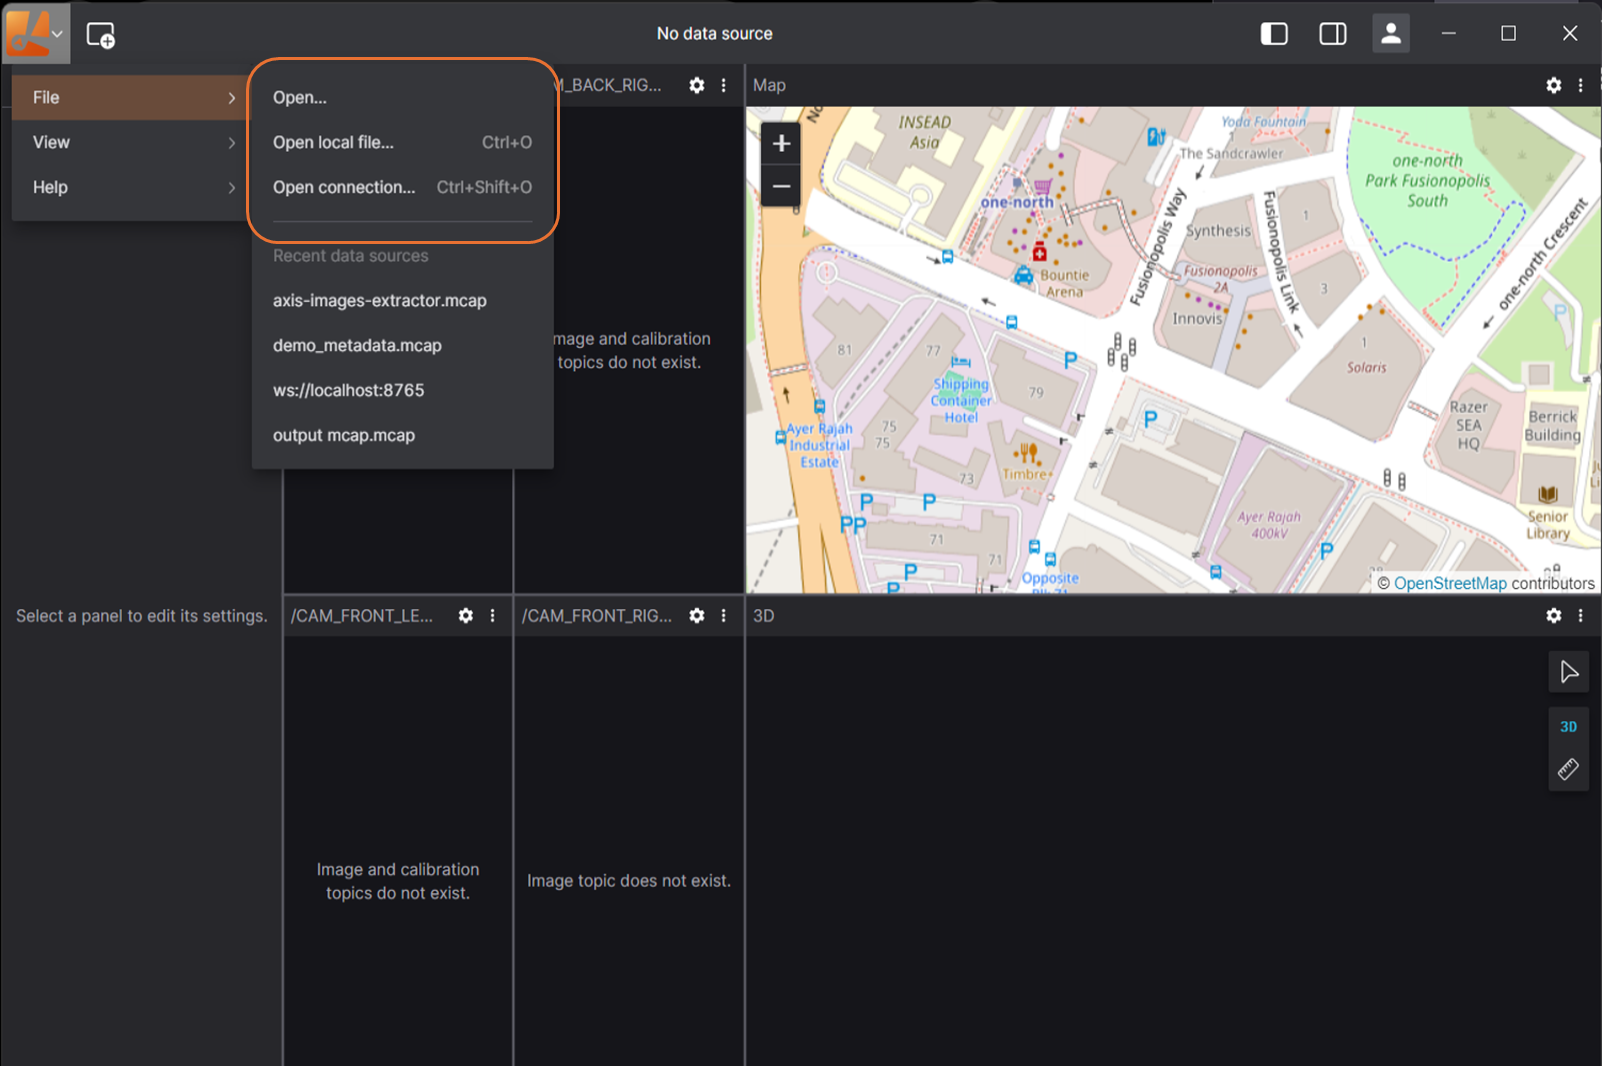This screenshot has width=1602, height=1066.
Task: Choose Open local file... entry
Action: point(402,142)
